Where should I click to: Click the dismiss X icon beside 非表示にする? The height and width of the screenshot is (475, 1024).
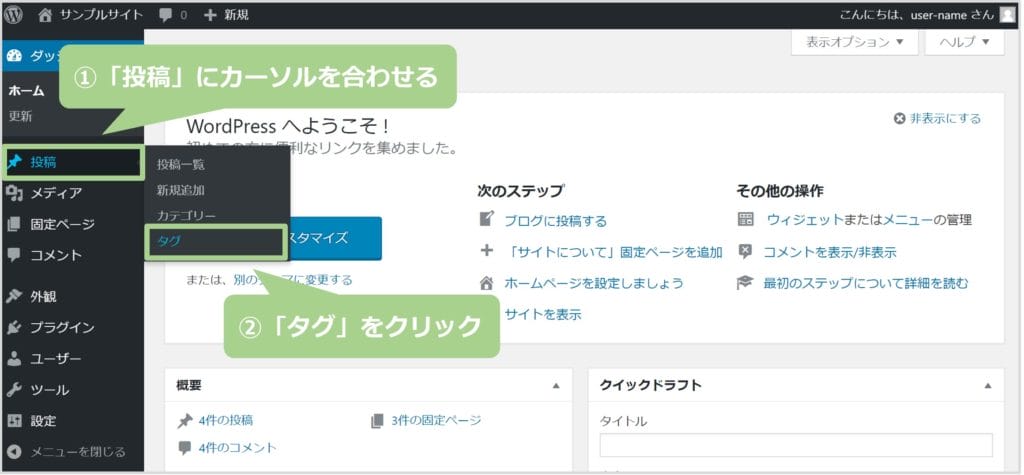[x=899, y=119]
